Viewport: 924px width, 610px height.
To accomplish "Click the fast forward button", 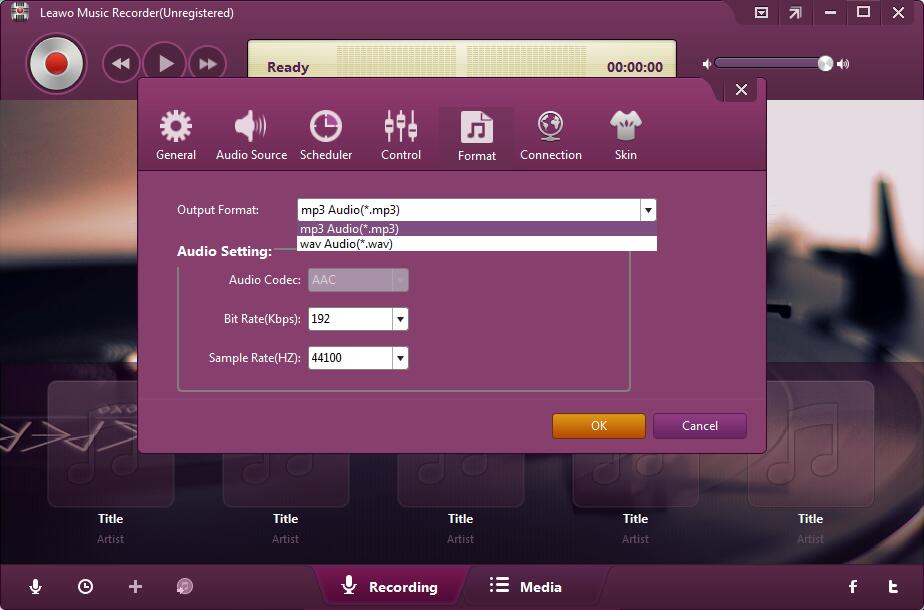I will coord(207,64).
